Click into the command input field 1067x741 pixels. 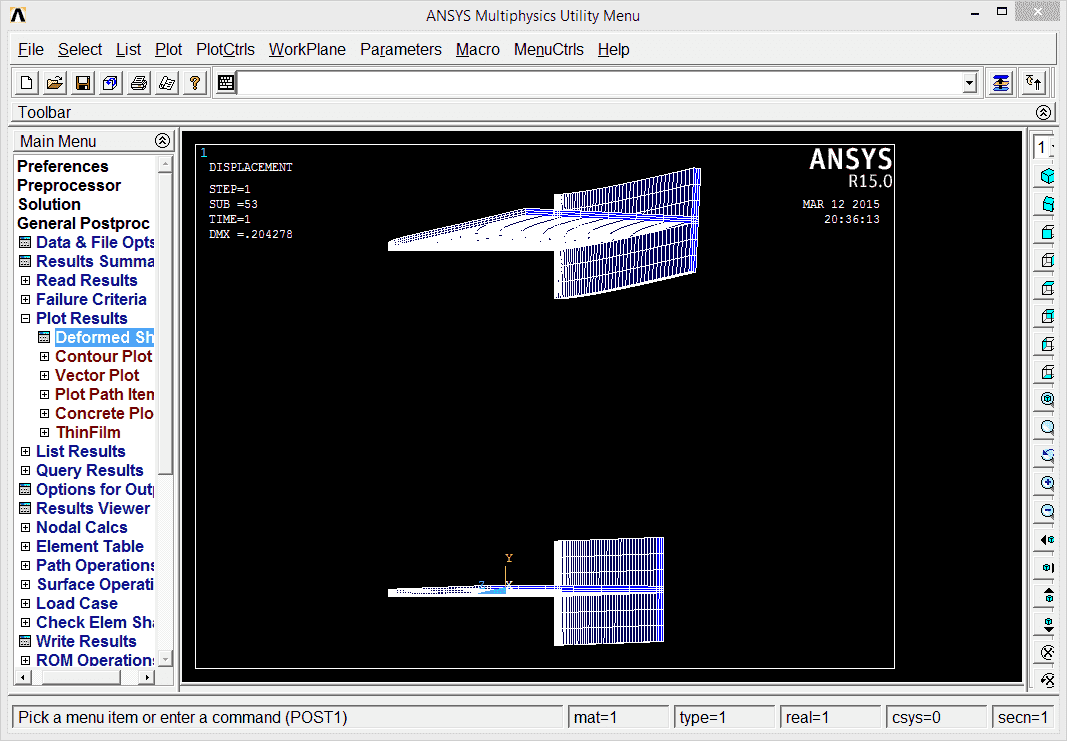(x=599, y=84)
